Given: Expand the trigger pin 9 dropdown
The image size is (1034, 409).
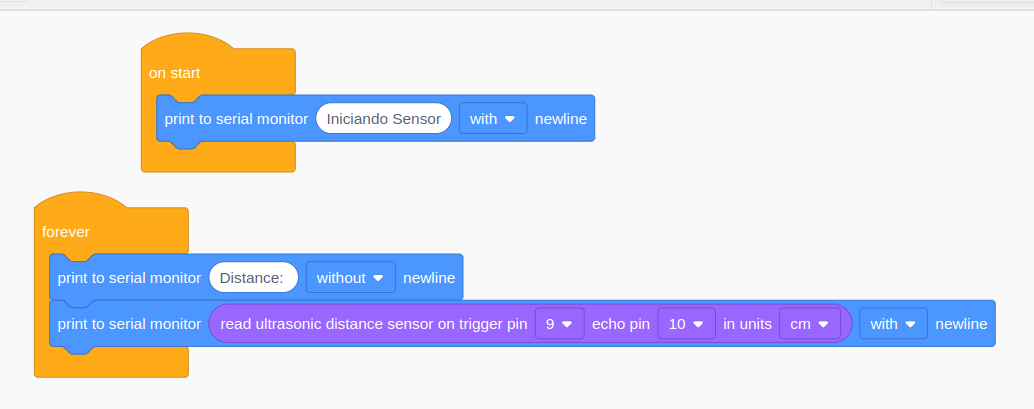Looking at the screenshot, I should point(559,324).
